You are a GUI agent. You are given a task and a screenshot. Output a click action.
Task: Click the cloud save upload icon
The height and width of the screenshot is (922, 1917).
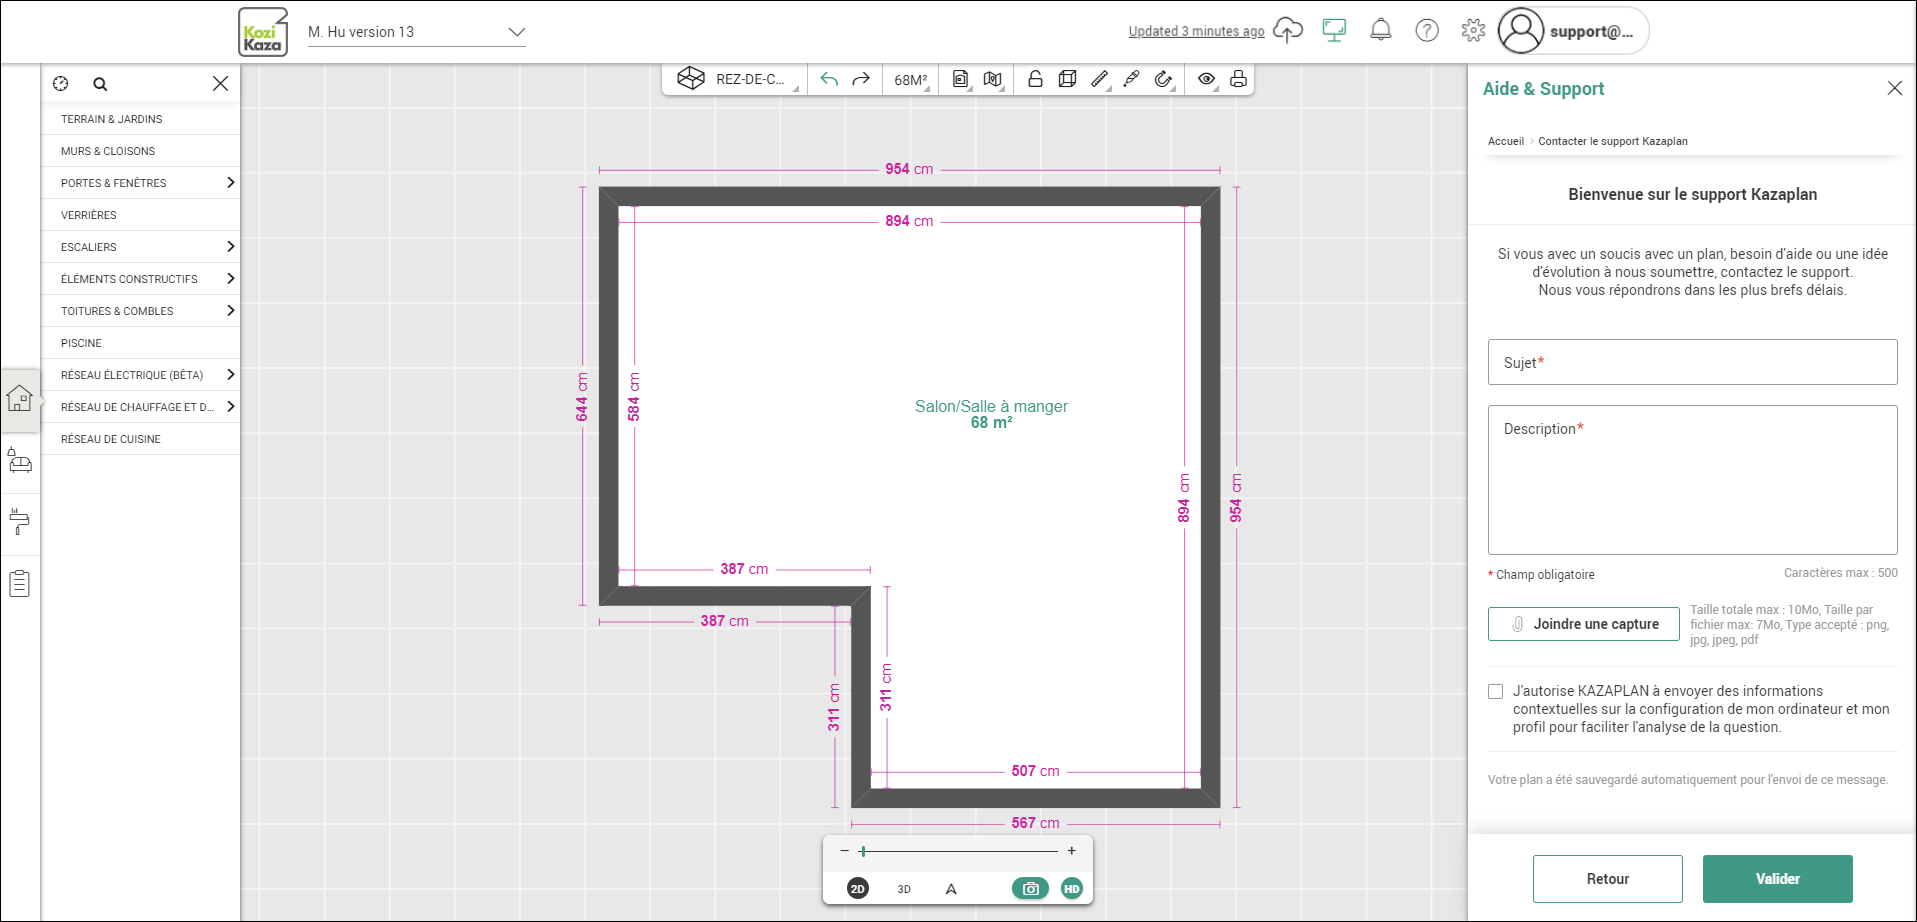point(1288,30)
